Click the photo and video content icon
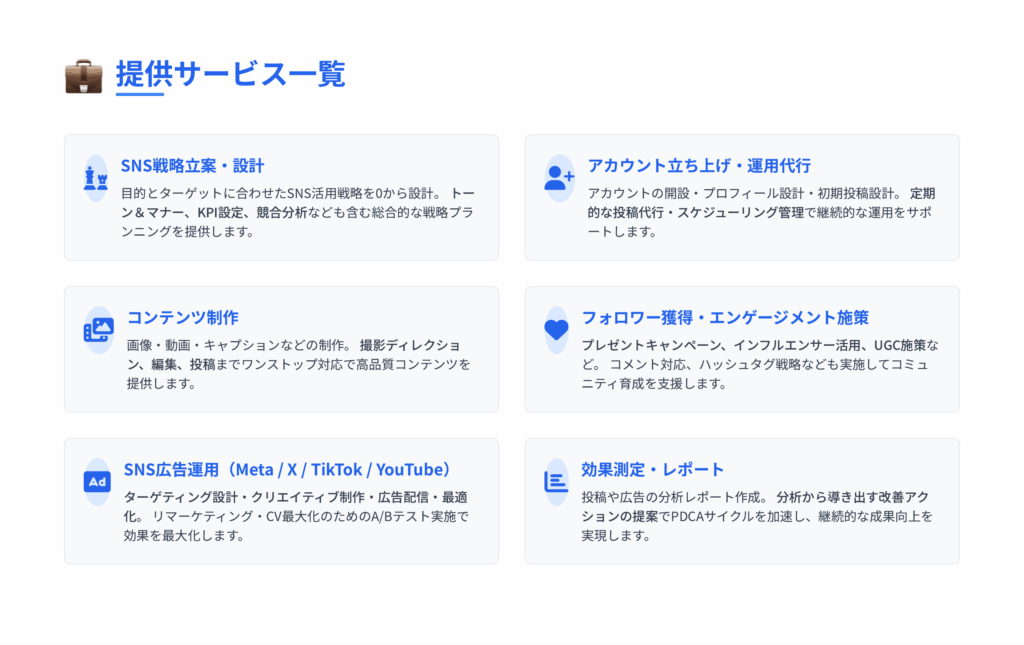This screenshot has width=1024, height=645. (99, 330)
